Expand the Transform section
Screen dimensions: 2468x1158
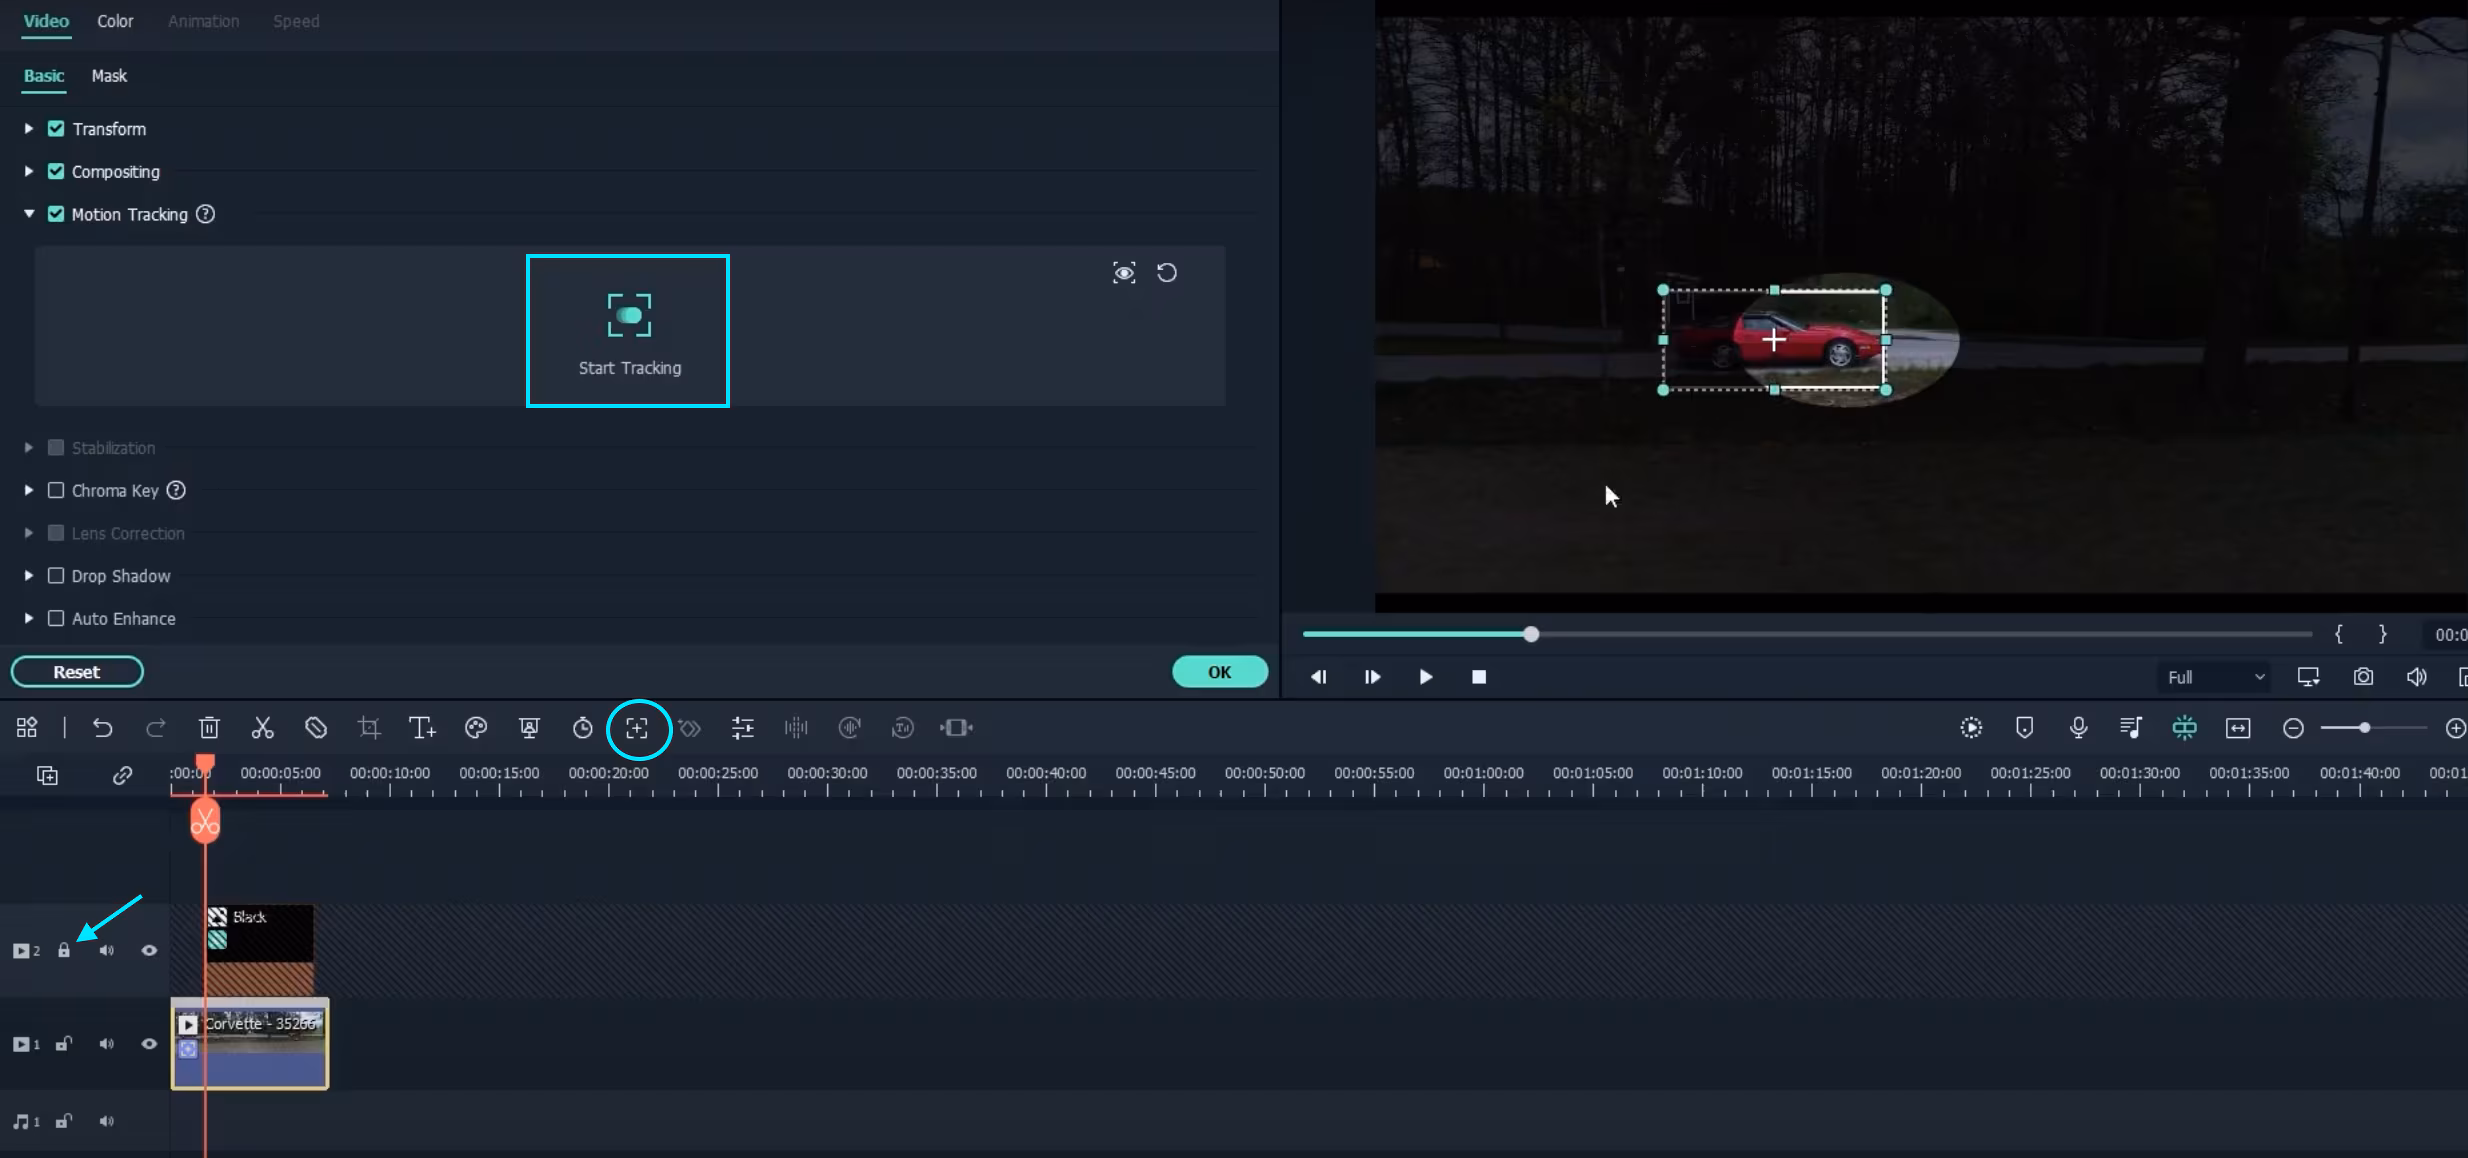[29, 129]
